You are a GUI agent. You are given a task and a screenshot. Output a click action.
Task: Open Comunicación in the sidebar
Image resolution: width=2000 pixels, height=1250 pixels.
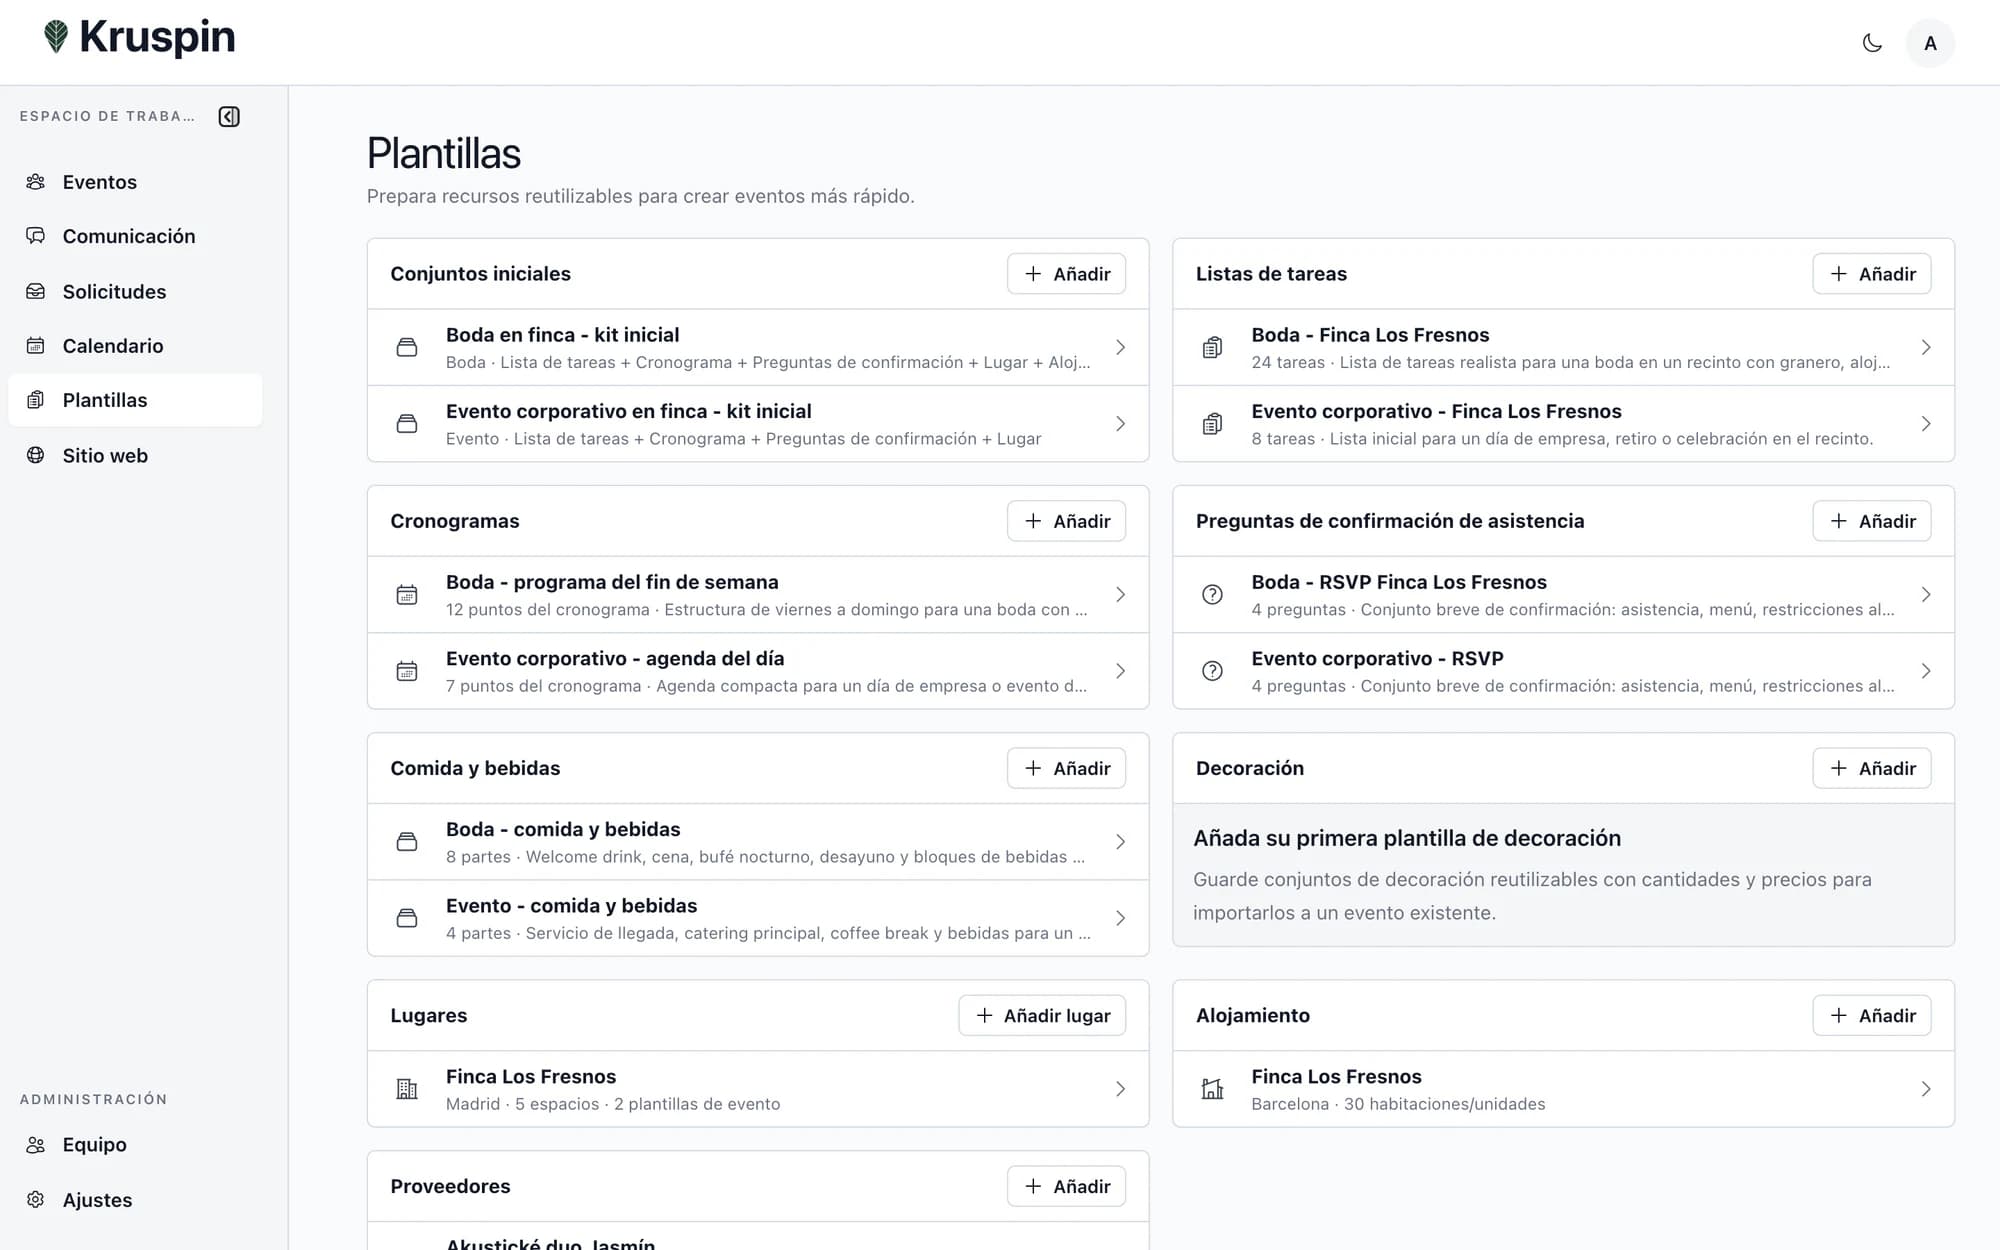[x=135, y=236]
